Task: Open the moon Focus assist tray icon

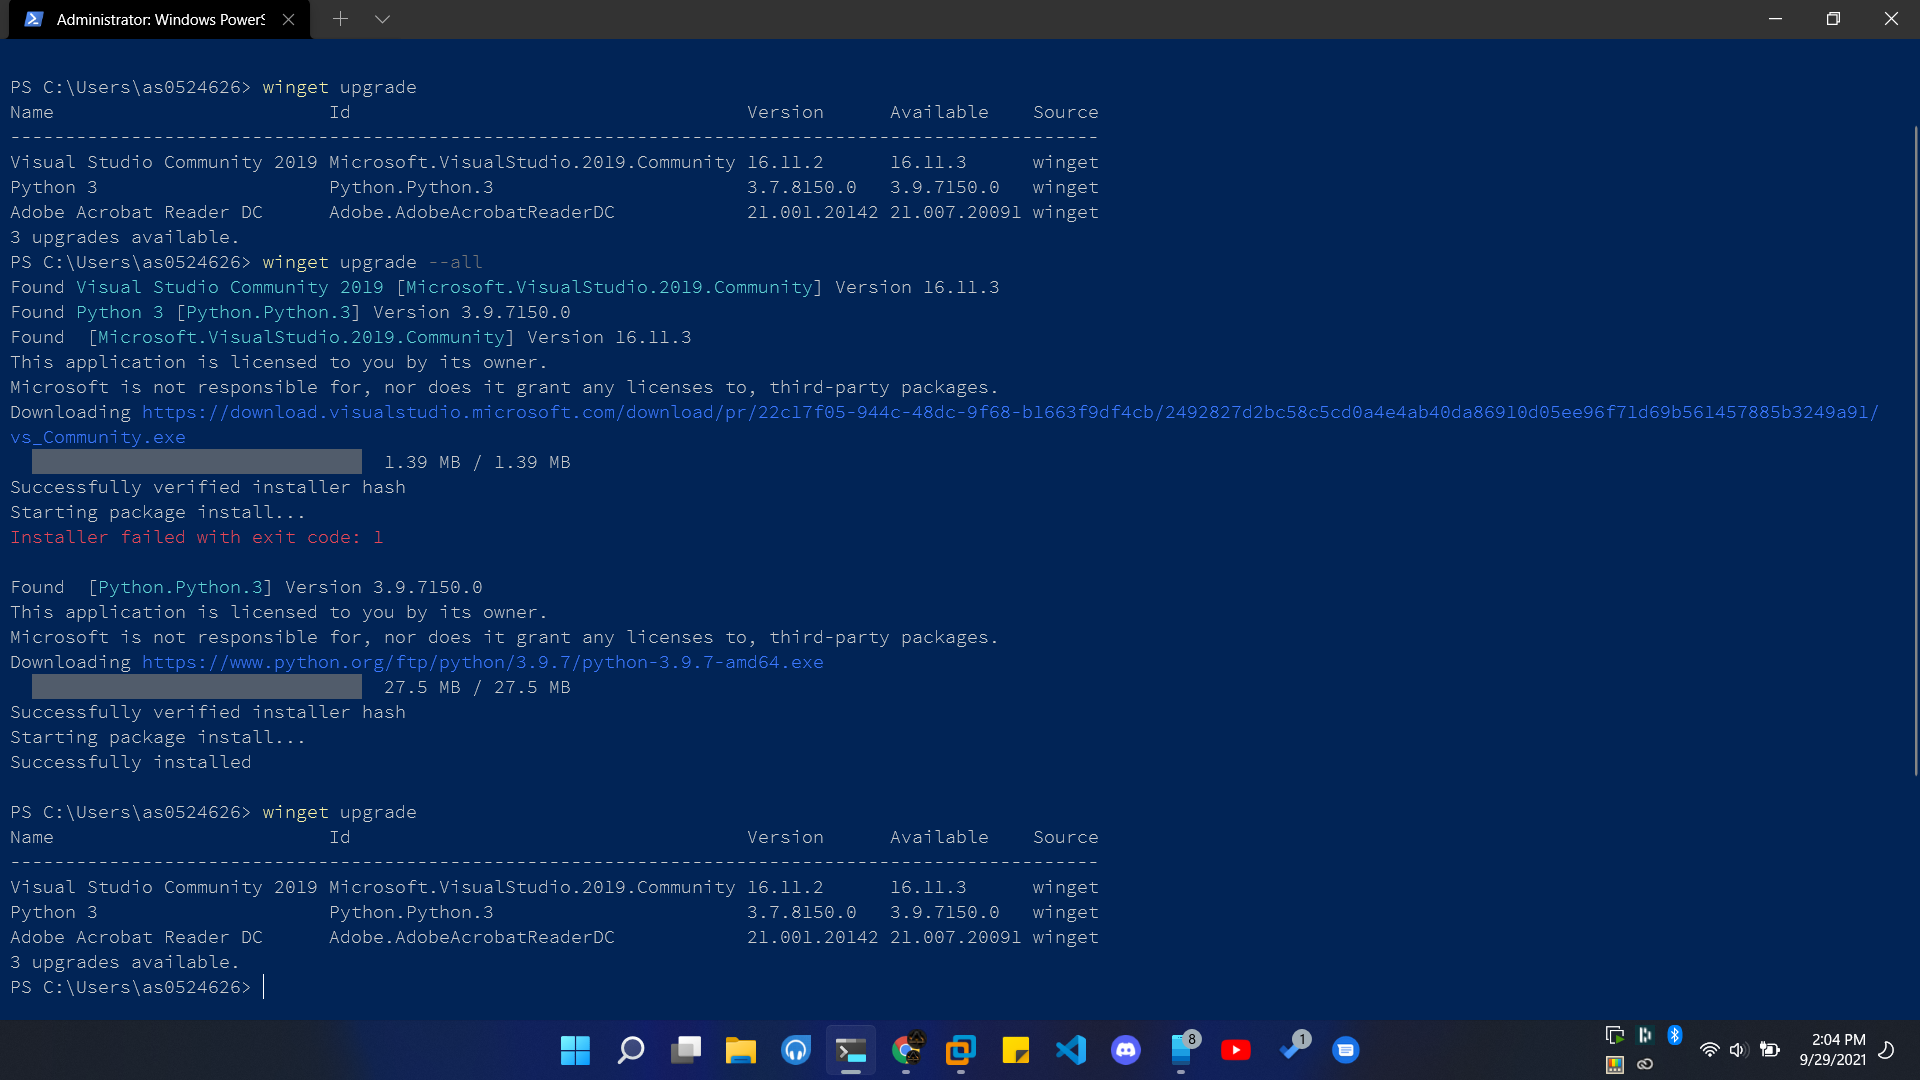Action: click(1886, 1050)
